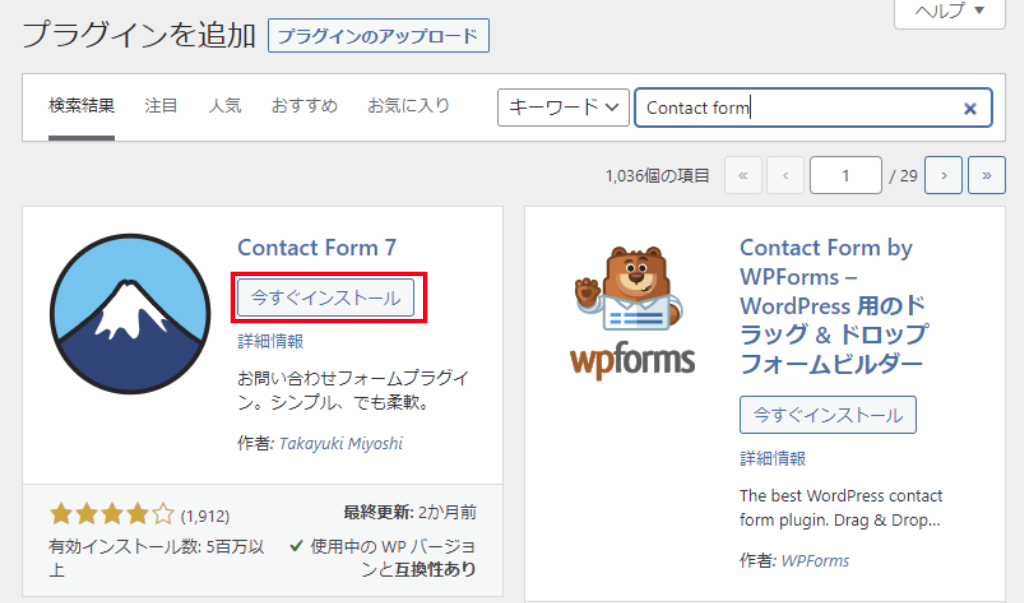
Task: Open Contact Form 7 title link
Action: coord(317,248)
